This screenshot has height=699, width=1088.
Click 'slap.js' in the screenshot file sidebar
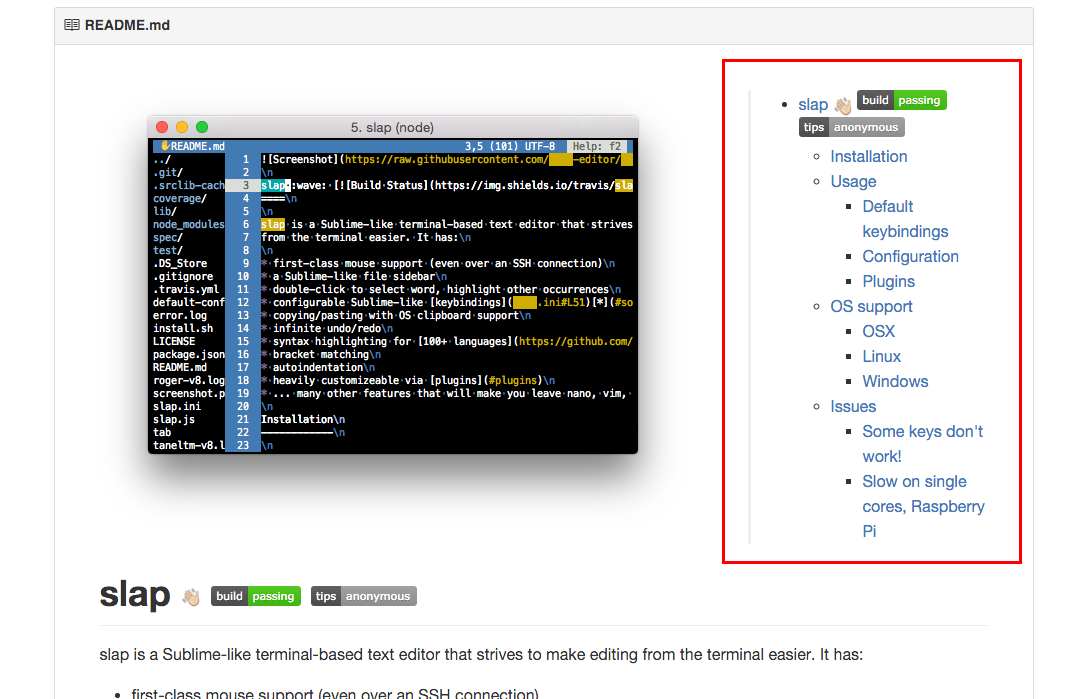click(174, 419)
